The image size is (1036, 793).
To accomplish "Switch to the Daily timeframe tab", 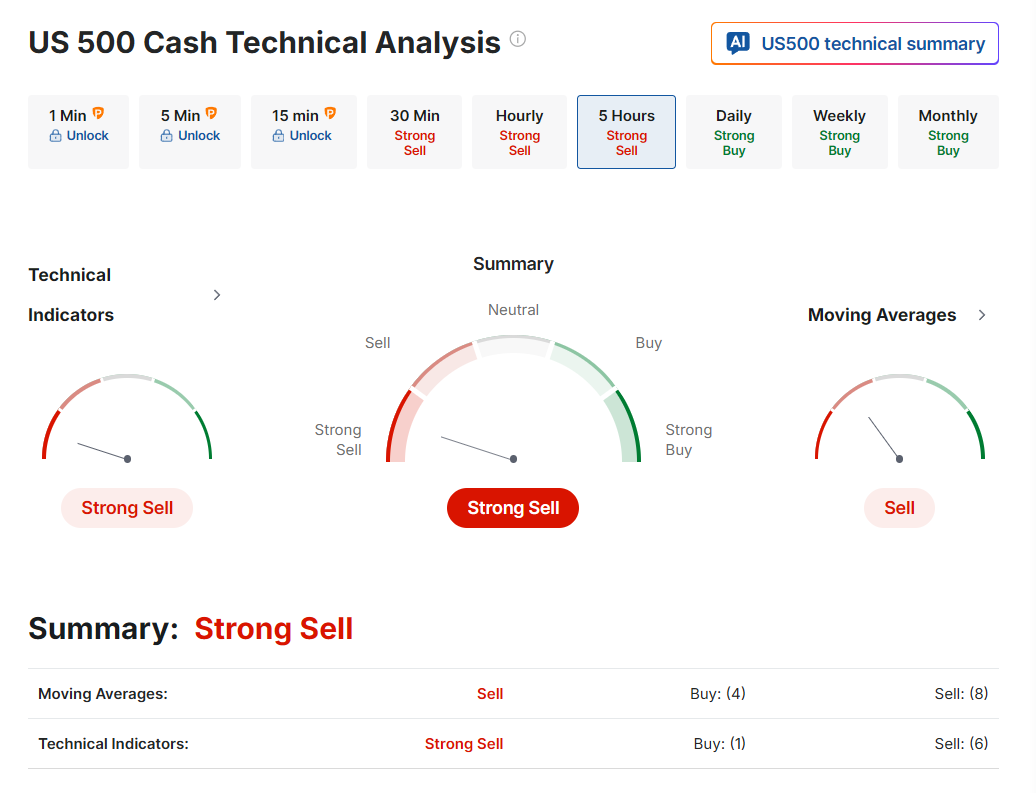I will point(733,132).
